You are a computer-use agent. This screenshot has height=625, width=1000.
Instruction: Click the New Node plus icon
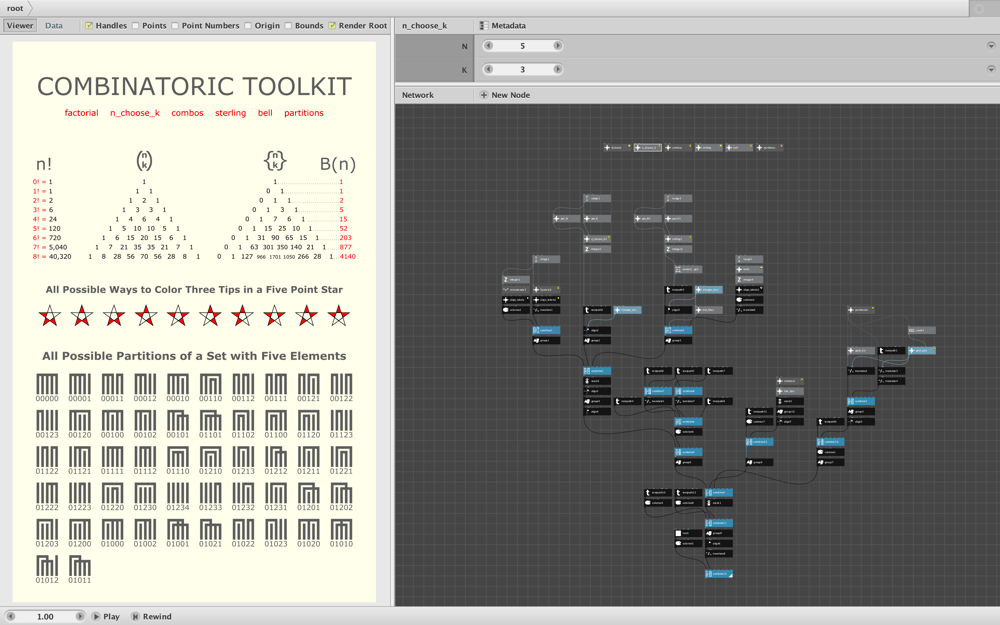484,95
